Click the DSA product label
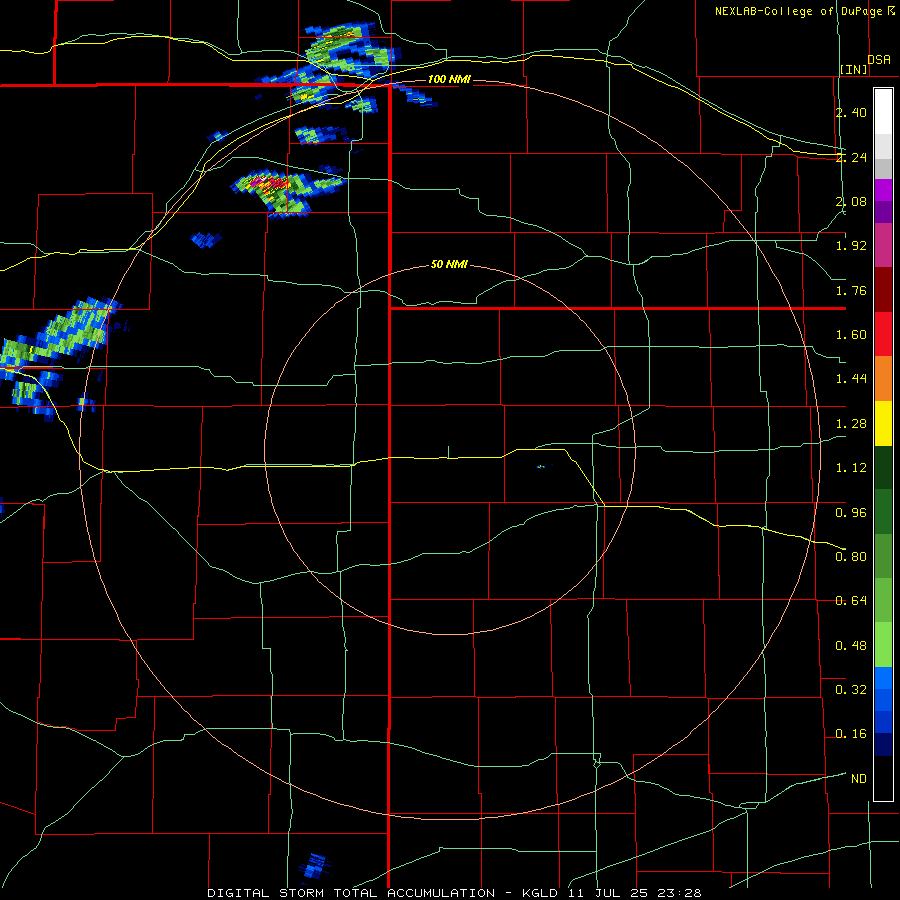The height and width of the screenshot is (900, 900). pos(879,60)
